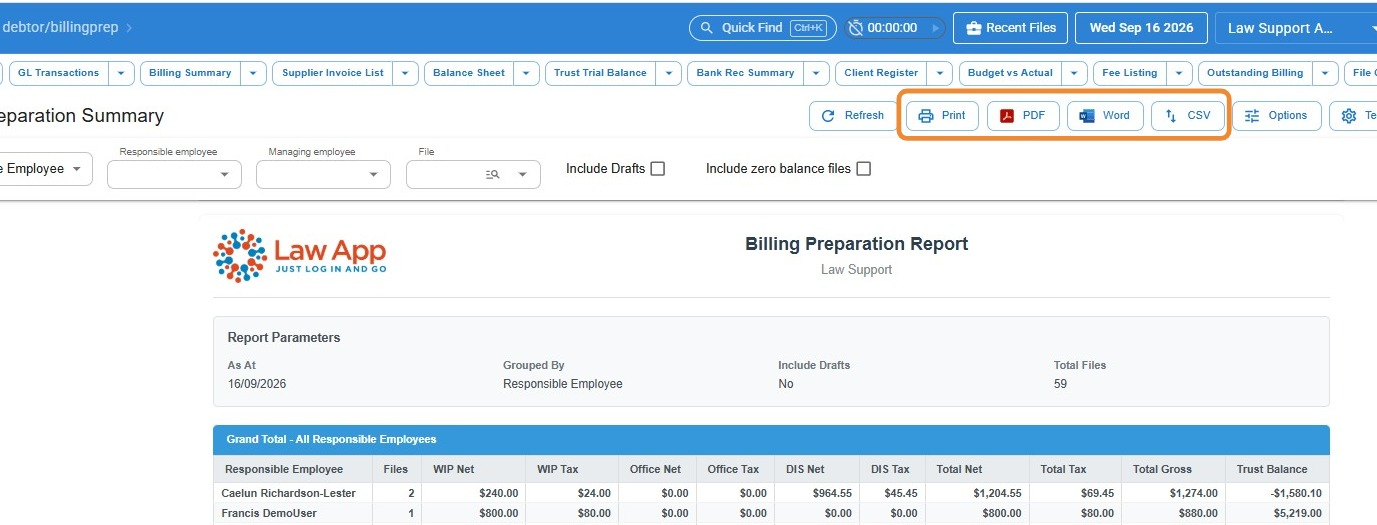This screenshot has width=1377, height=525.
Task: Open the Client Register report tab
Action: point(881,73)
